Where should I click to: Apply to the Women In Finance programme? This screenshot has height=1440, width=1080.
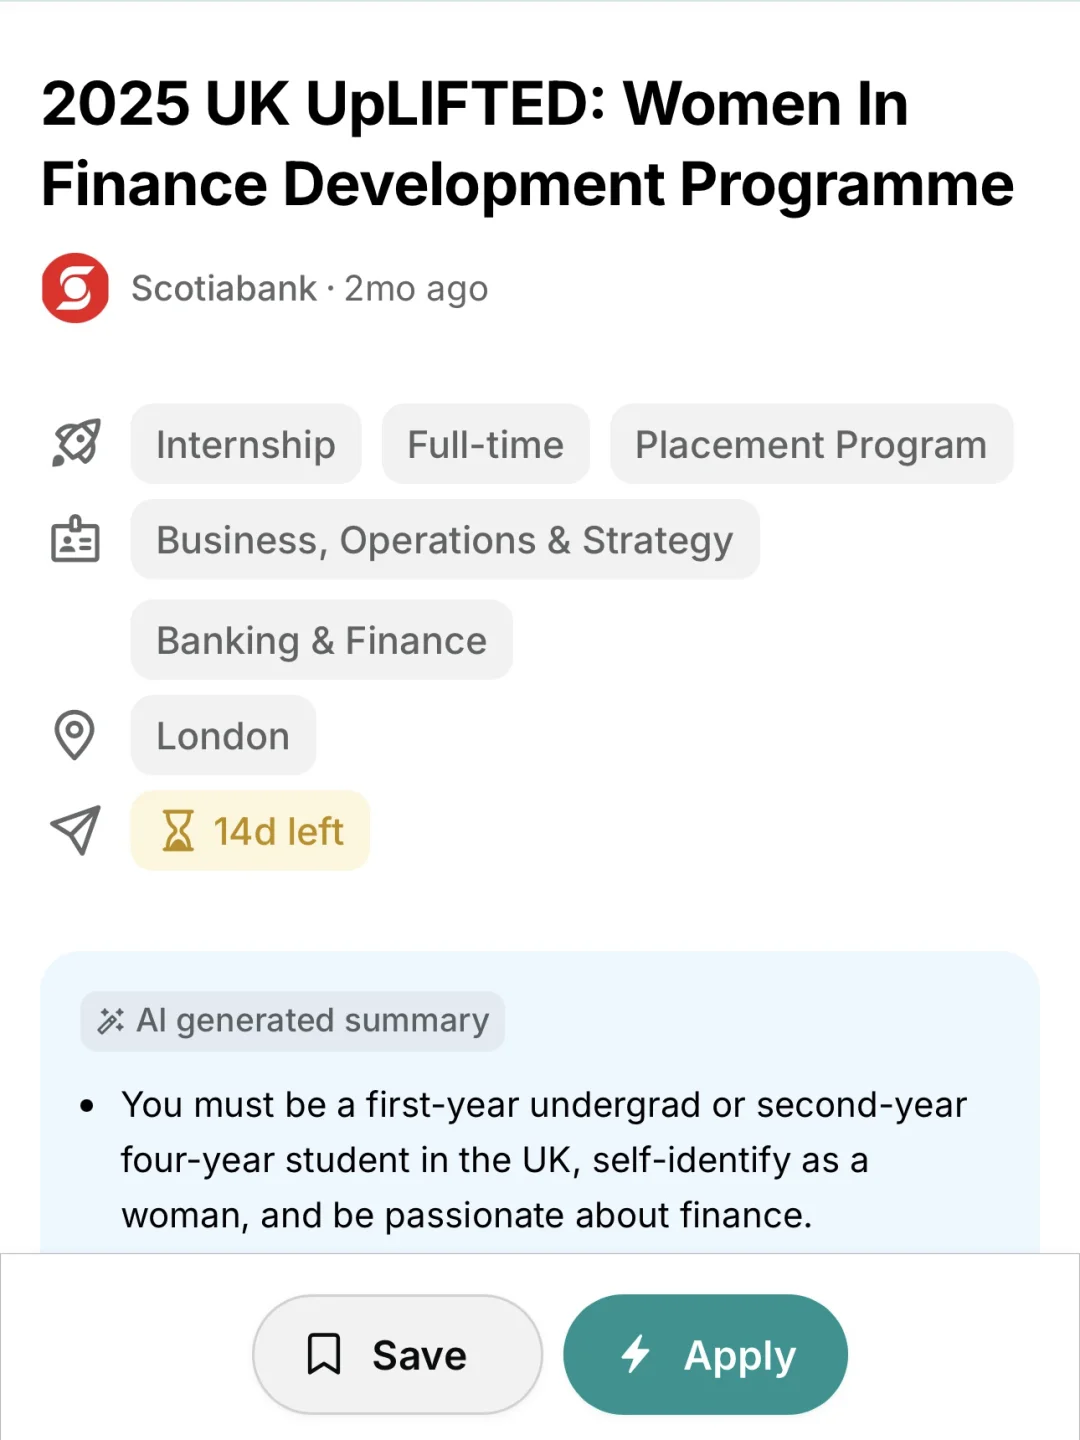tap(706, 1354)
